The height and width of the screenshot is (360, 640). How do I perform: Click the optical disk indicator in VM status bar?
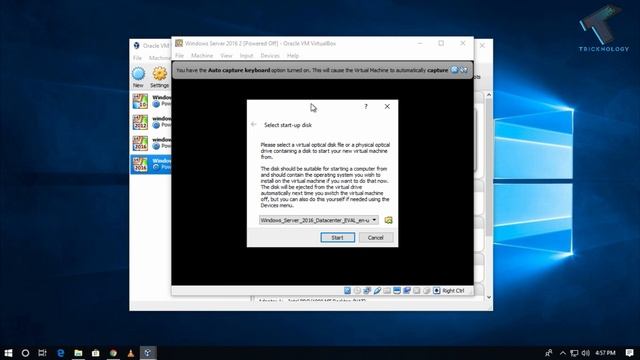click(x=357, y=291)
